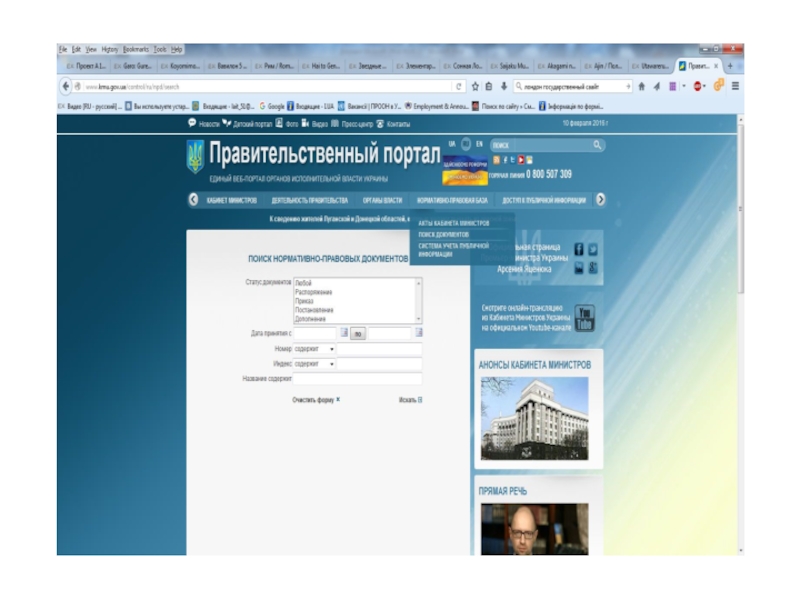The height and width of the screenshot is (600, 800).
Task: Go to browser Home icon
Action: point(642,86)
